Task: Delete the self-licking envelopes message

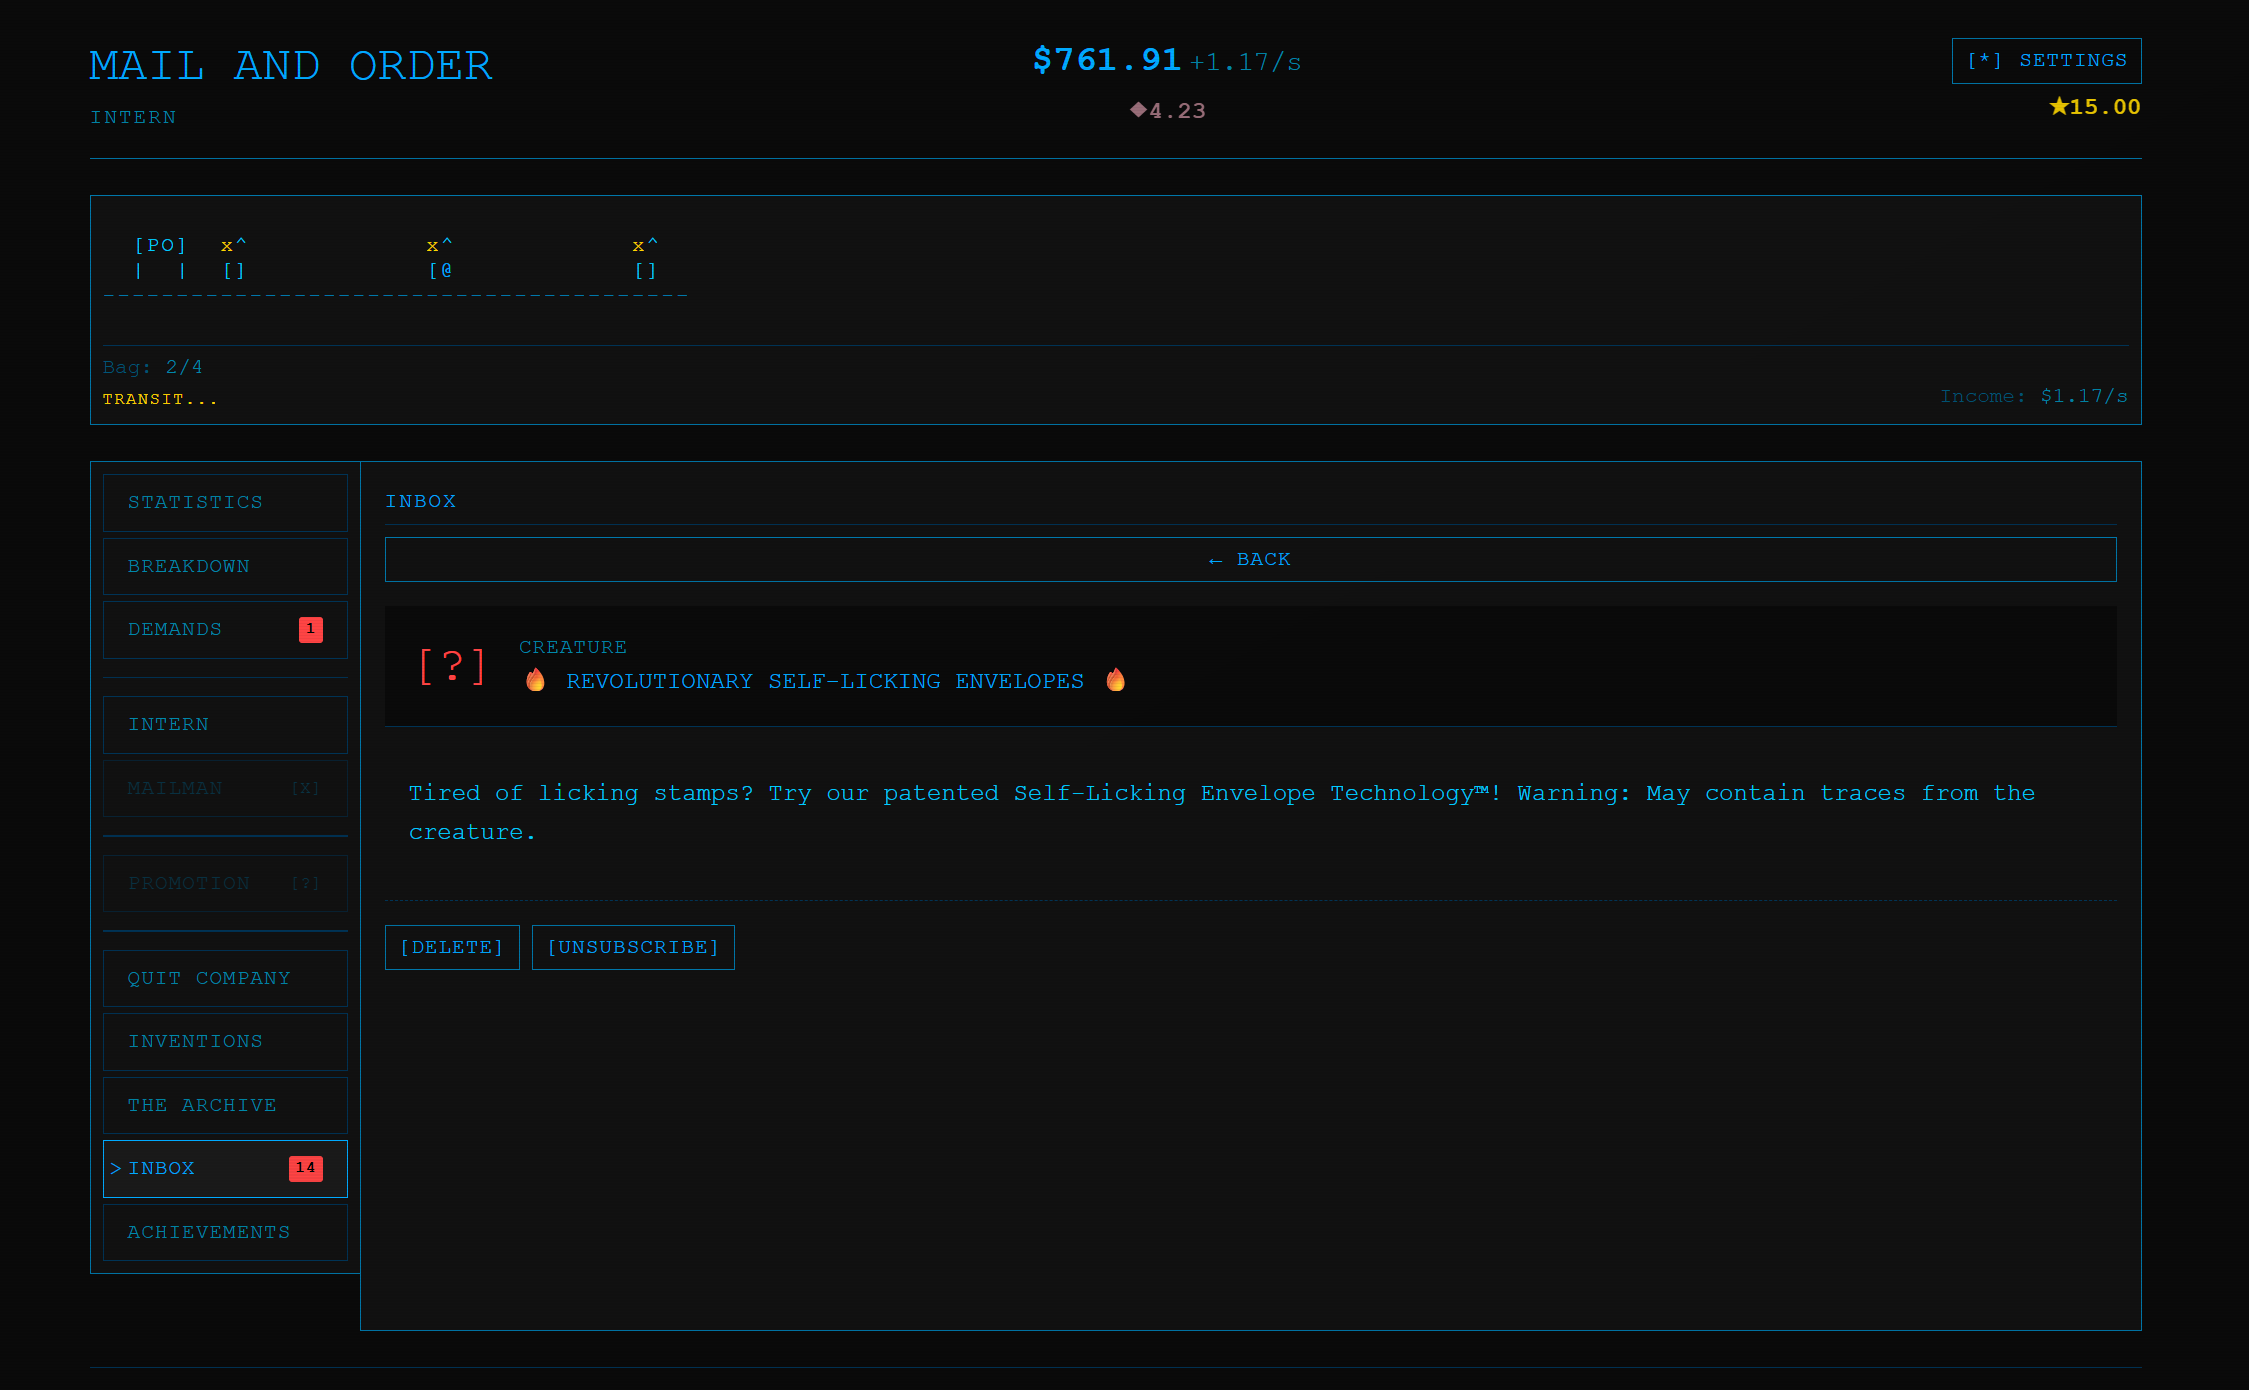Action: tap(452, 947)
